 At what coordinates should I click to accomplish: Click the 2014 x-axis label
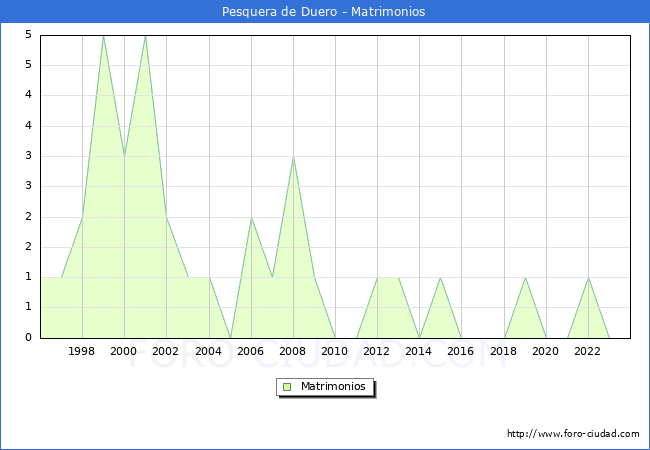tap(419, 351)
